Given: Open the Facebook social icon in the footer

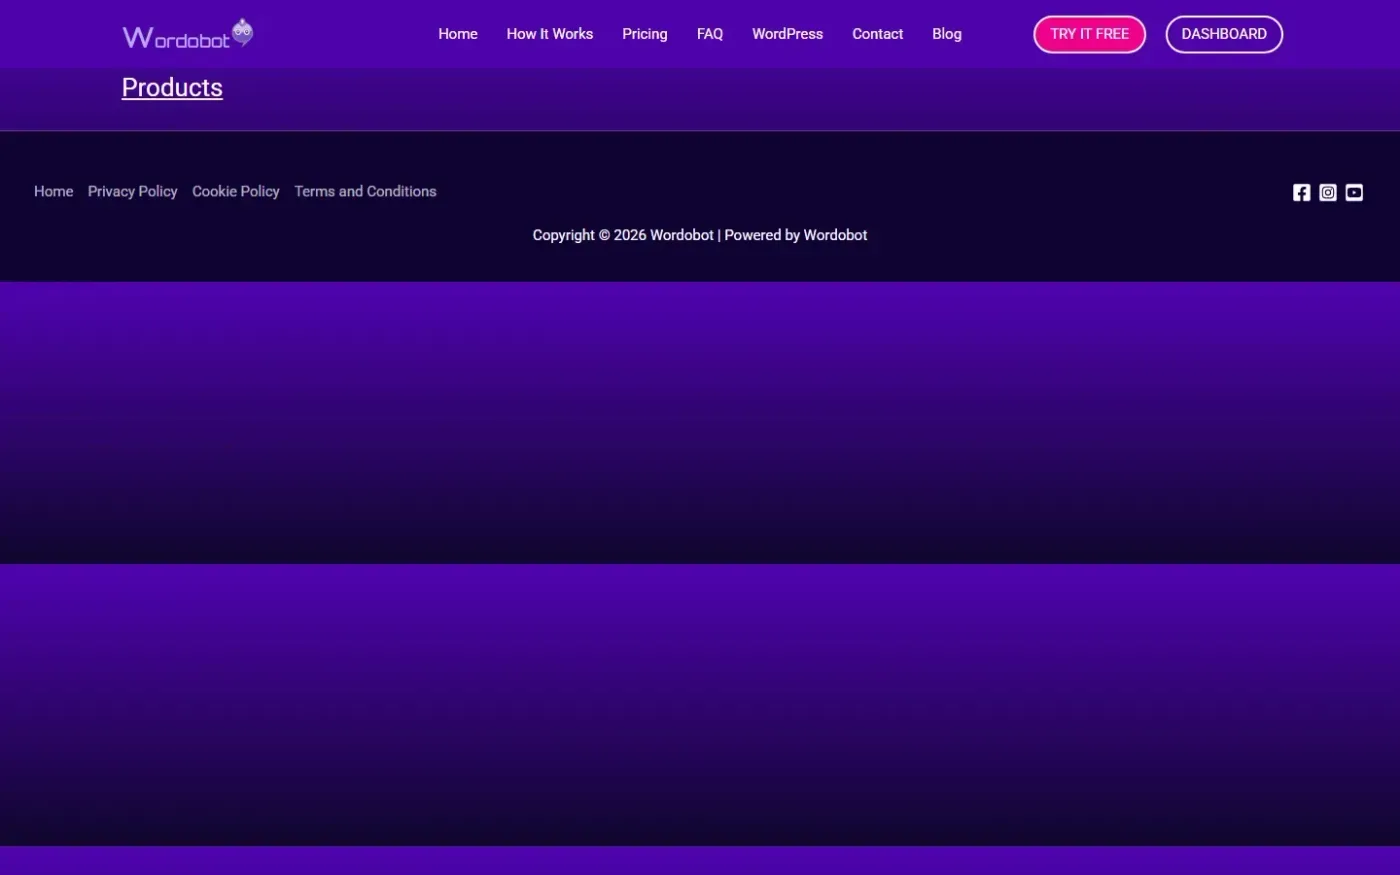Looking at the screenshot, I should pos(1301,192).
